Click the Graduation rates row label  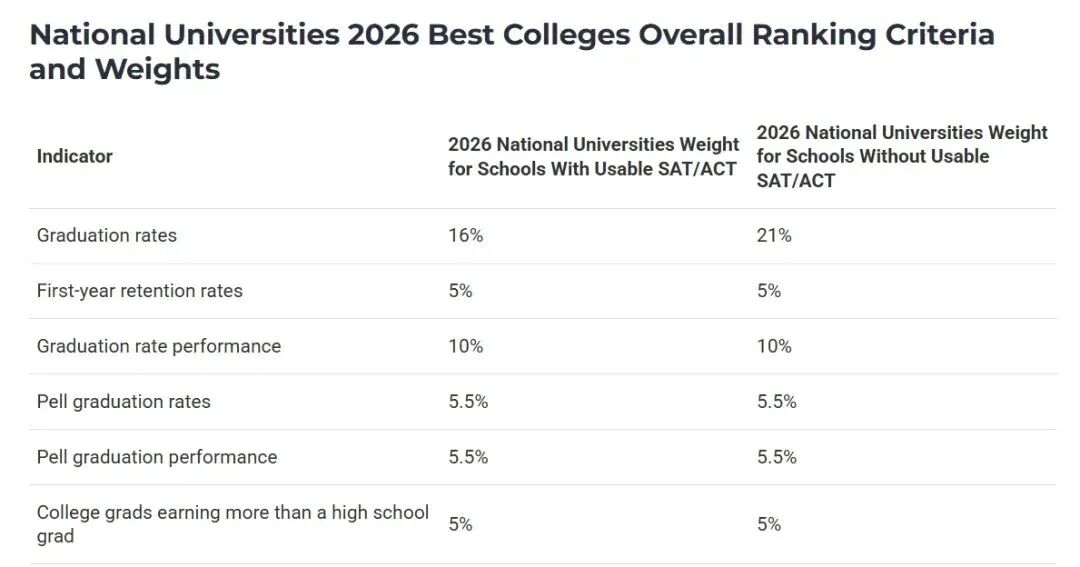pos(107,236)
